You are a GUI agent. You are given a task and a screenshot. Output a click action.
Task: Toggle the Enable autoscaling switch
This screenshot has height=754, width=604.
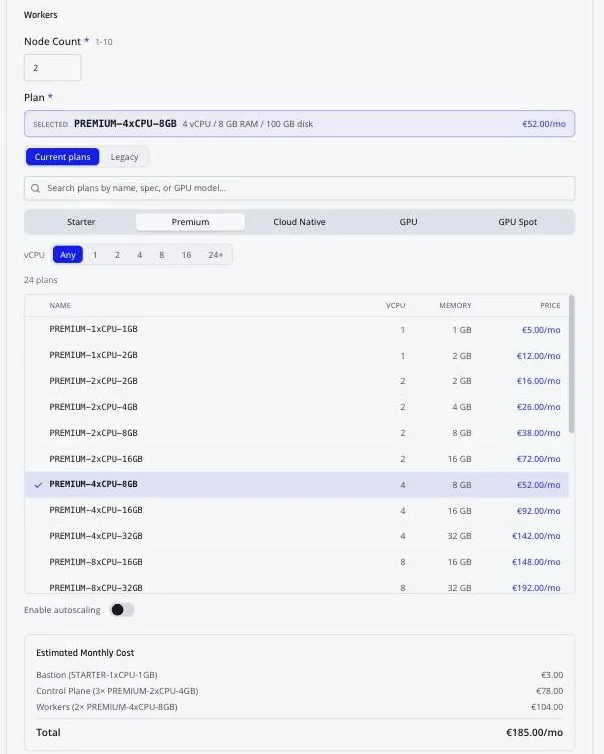(122, 610)
